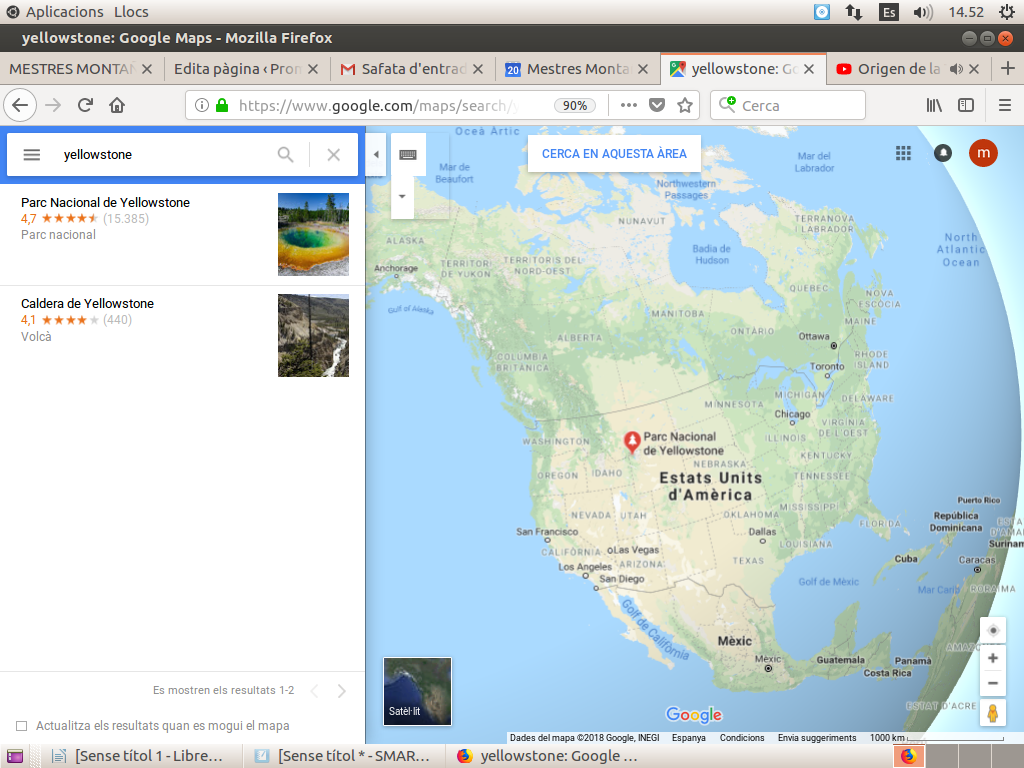
Task: Go back in Firefox
Action: (x=20, y=105)
